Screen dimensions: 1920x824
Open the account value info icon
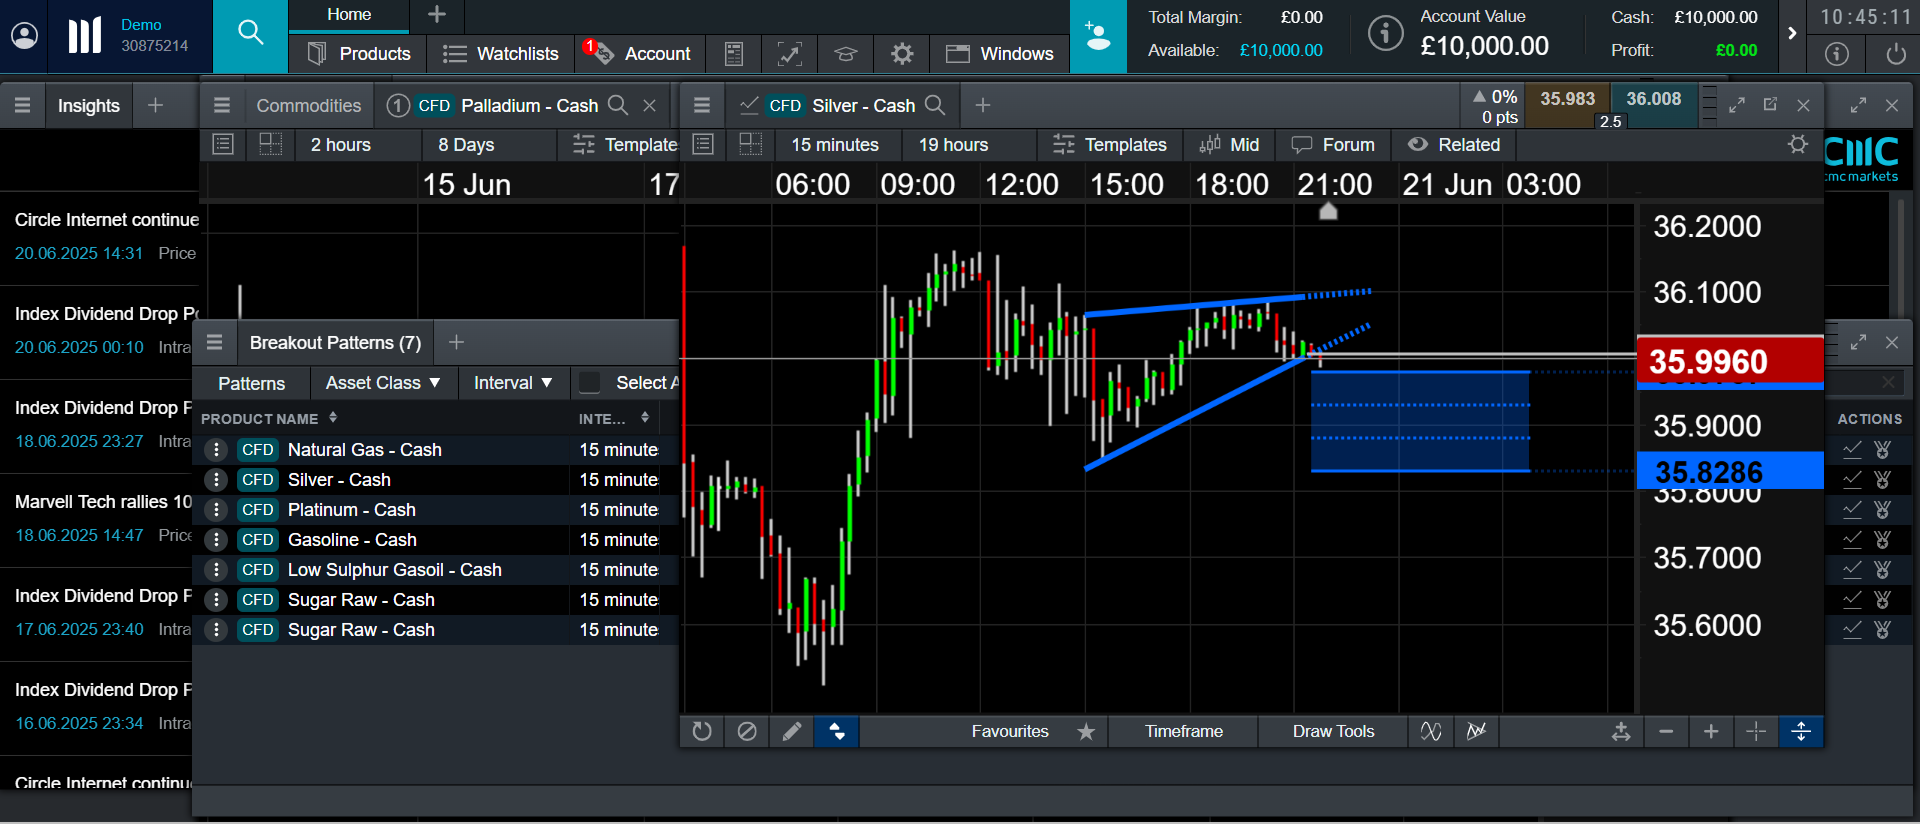pyautogui.click(x=1385, y=33)
